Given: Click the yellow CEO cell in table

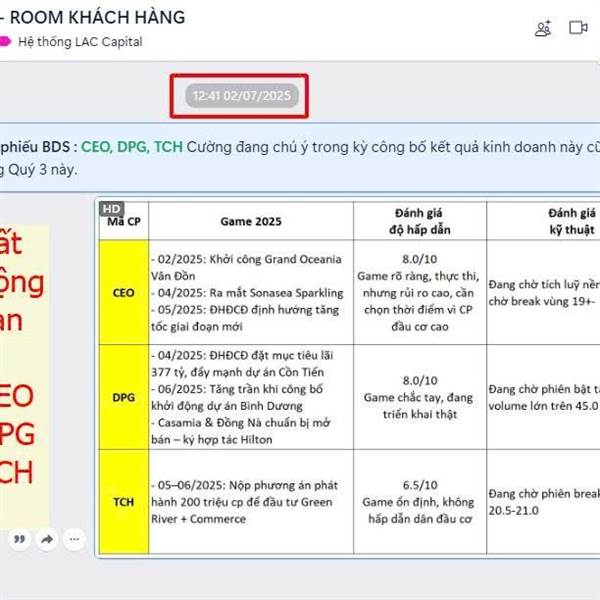Looking at the screenshot, I should pyautogui.click(x=124, y=293).
